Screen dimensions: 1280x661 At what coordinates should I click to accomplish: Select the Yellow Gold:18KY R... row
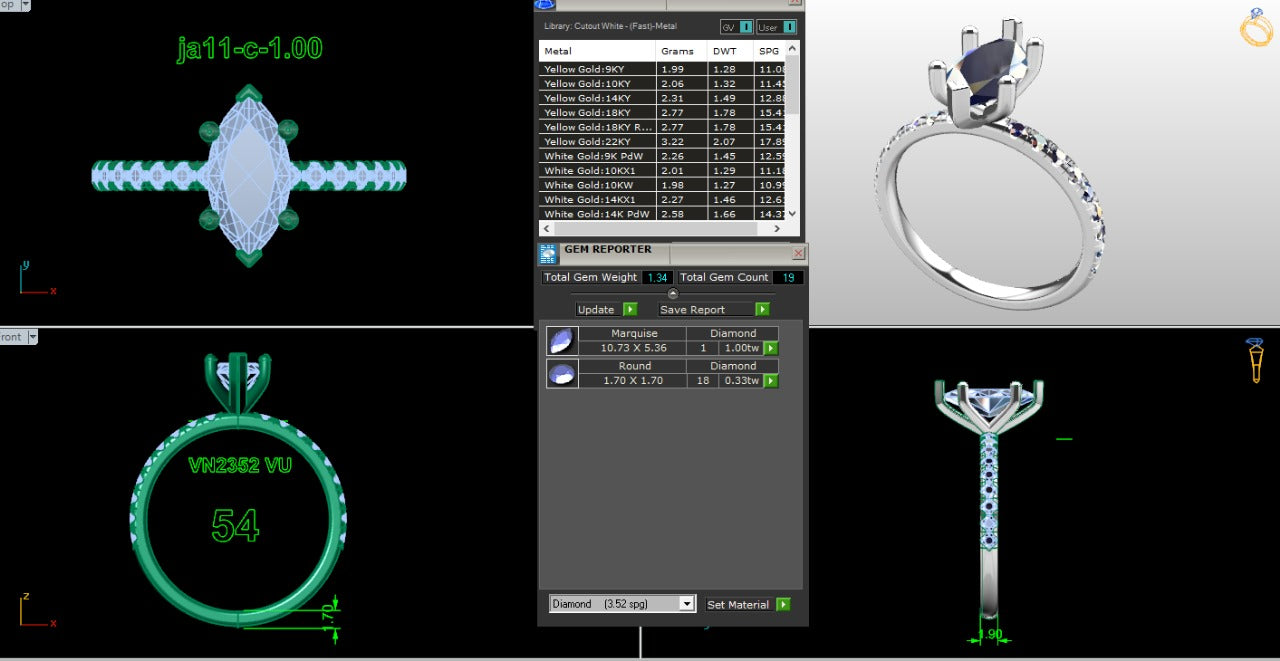662,127
